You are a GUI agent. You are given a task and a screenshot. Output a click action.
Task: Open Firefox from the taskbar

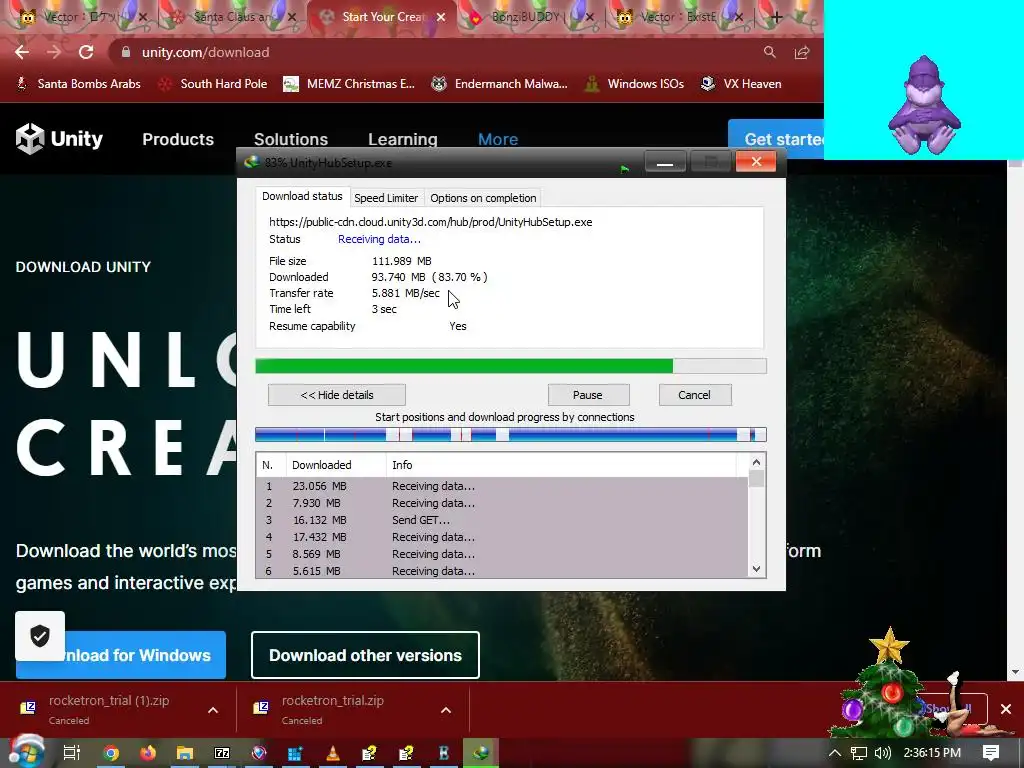click(148, 753)
